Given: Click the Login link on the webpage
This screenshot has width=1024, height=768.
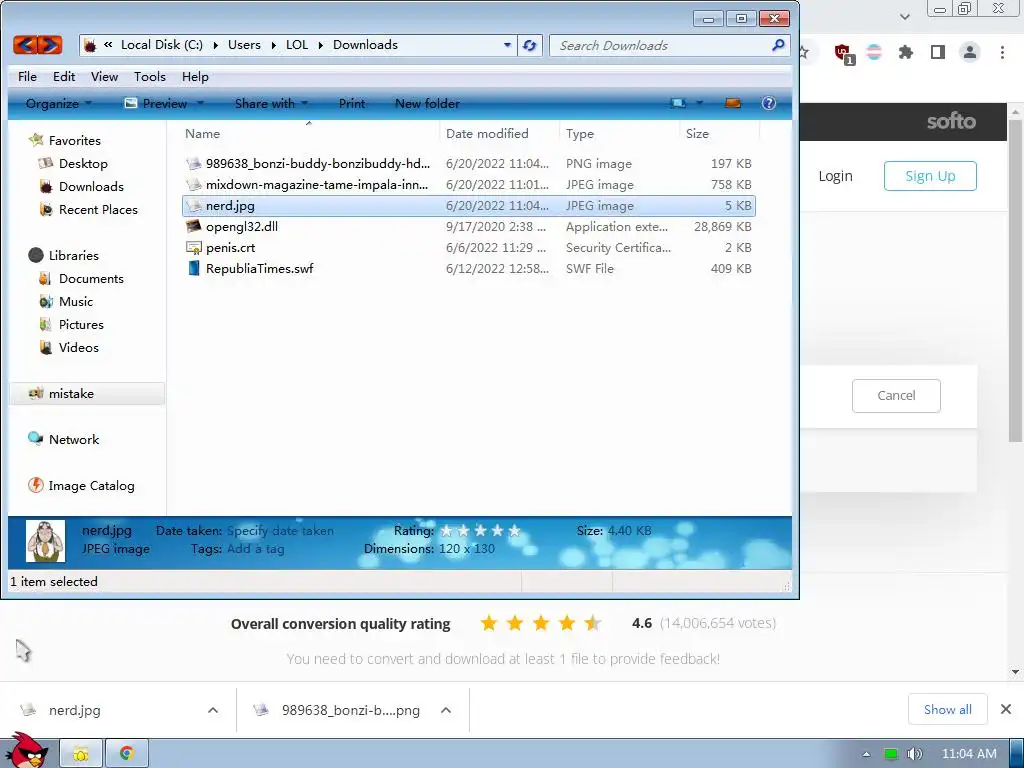Looking at the screenshot, I should 835,176.
